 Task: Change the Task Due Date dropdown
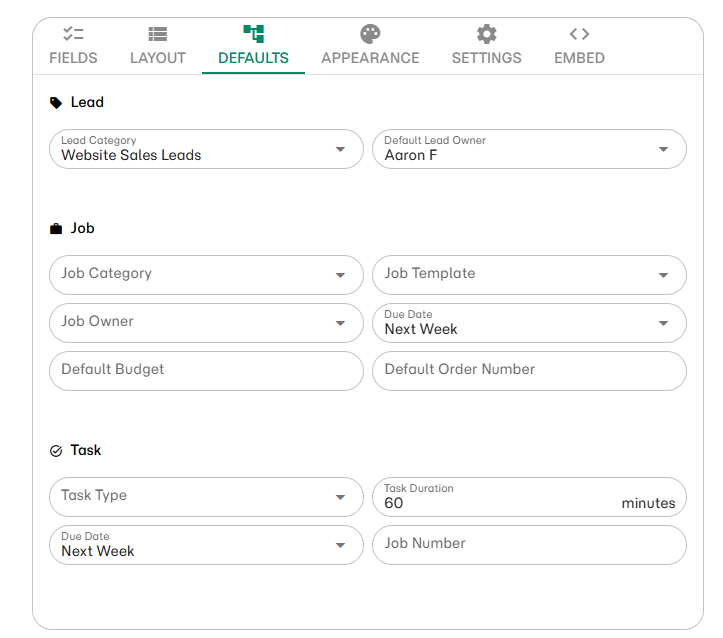206,545
